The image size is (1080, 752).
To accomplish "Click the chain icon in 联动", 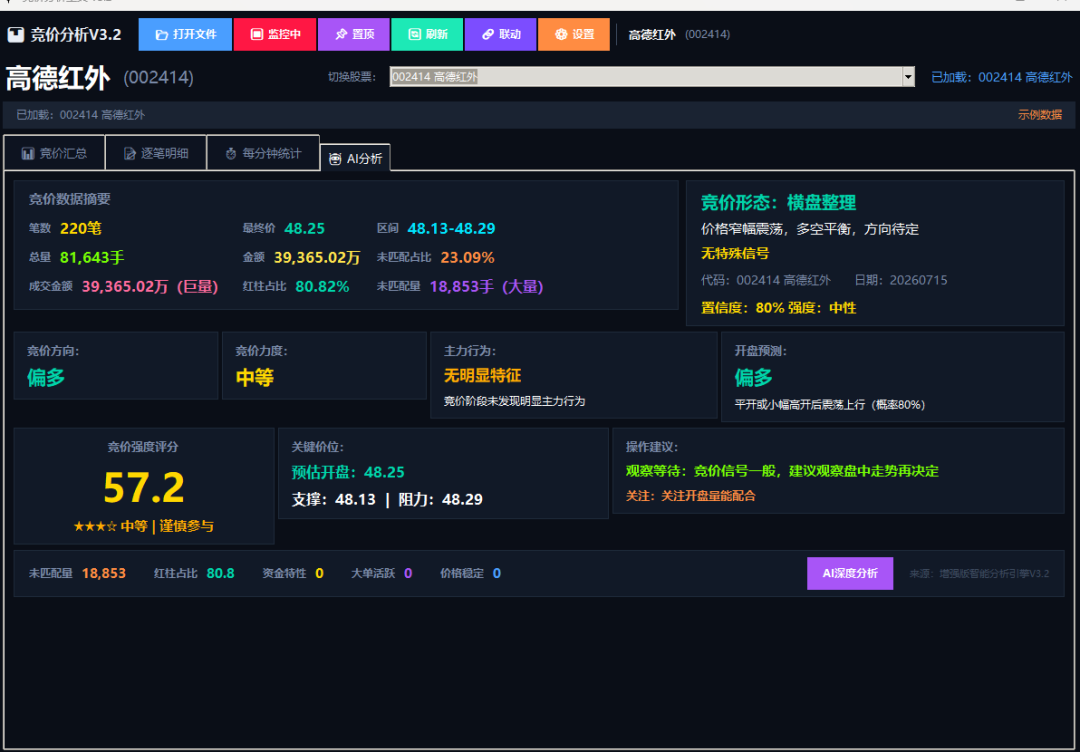I will click(x=488, y=34).
